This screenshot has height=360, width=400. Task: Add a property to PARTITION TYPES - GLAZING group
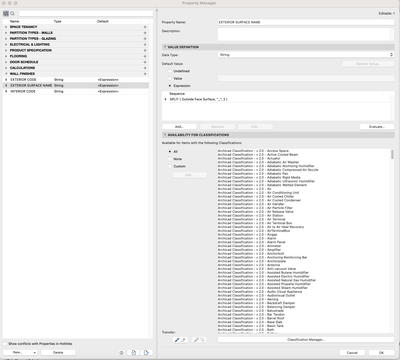pos(145,39)
